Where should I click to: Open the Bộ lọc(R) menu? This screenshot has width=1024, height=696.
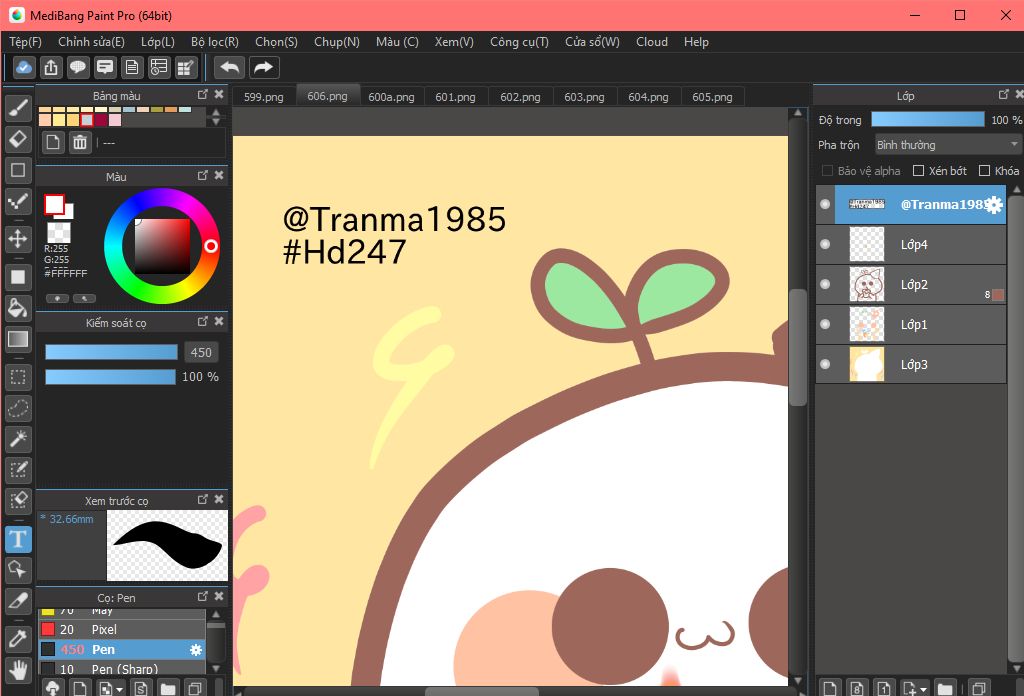(x=215, y=42)
